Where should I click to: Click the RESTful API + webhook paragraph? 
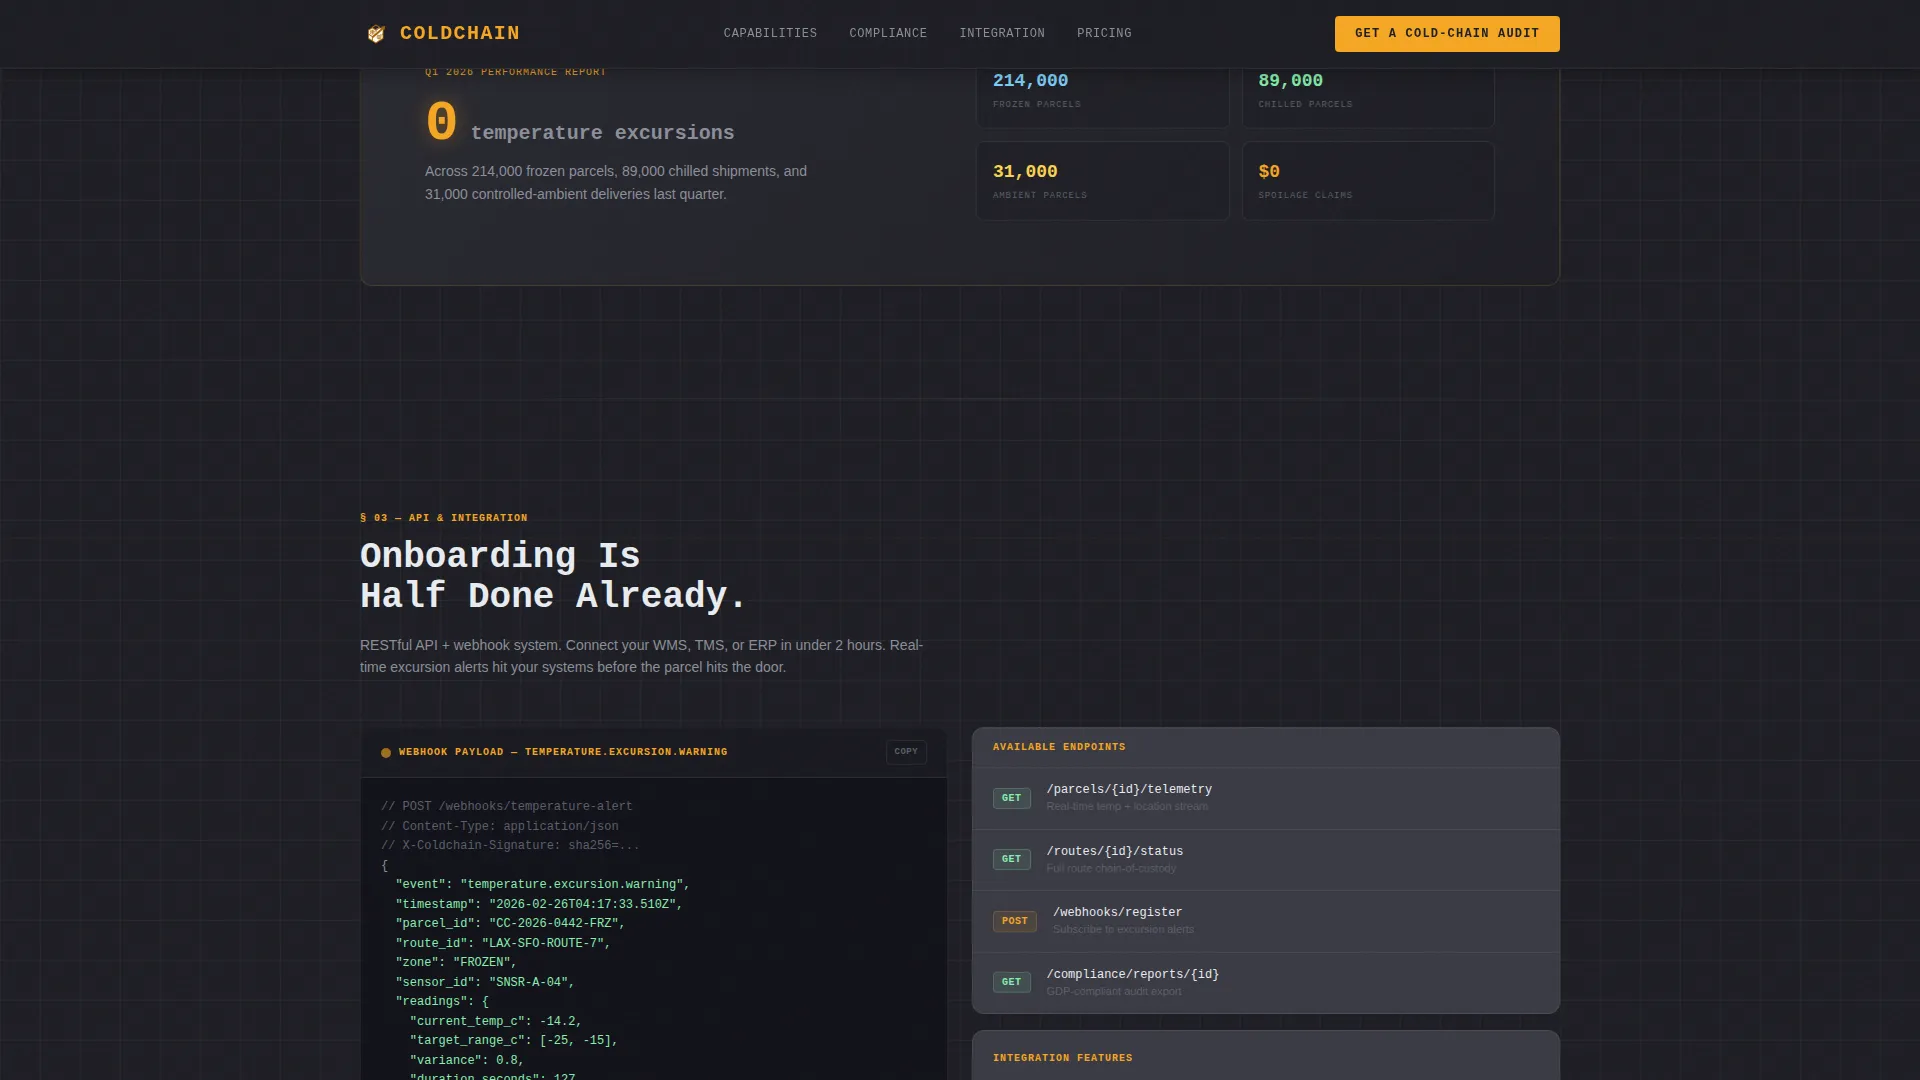[642, 656]
